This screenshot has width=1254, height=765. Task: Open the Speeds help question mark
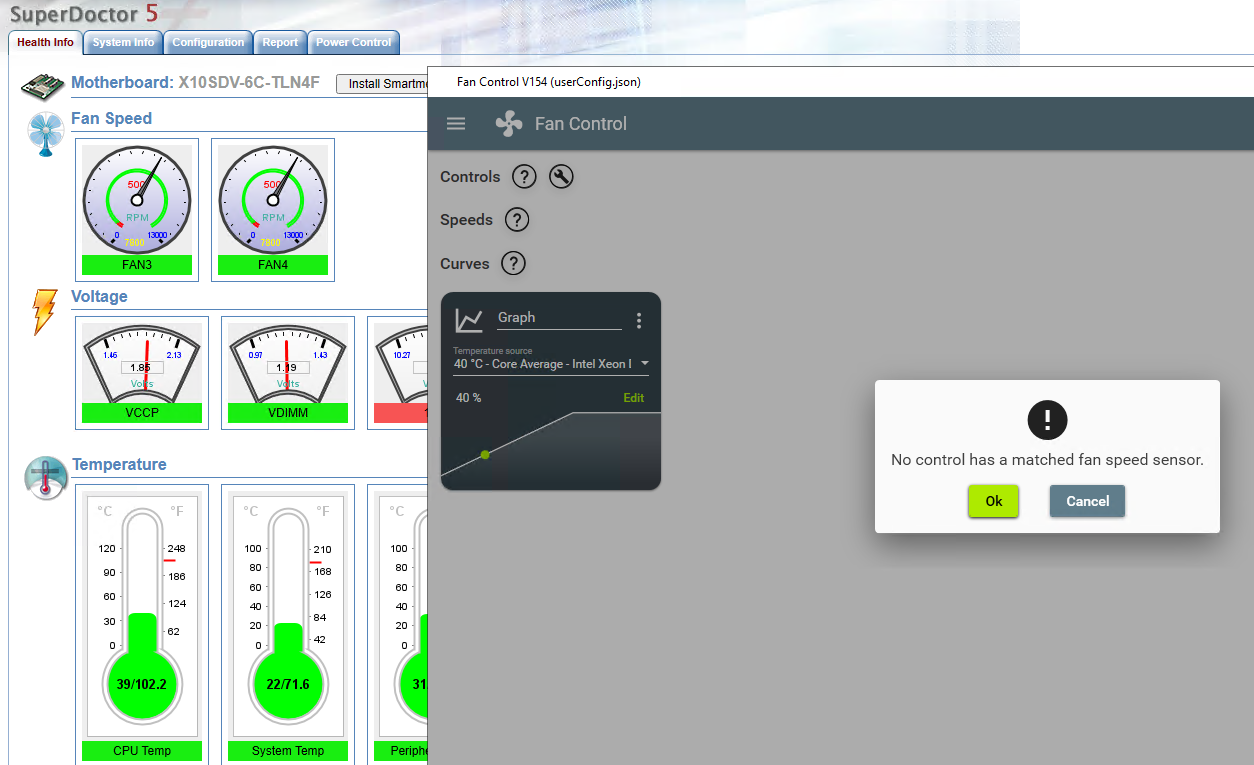coord(517,220)
